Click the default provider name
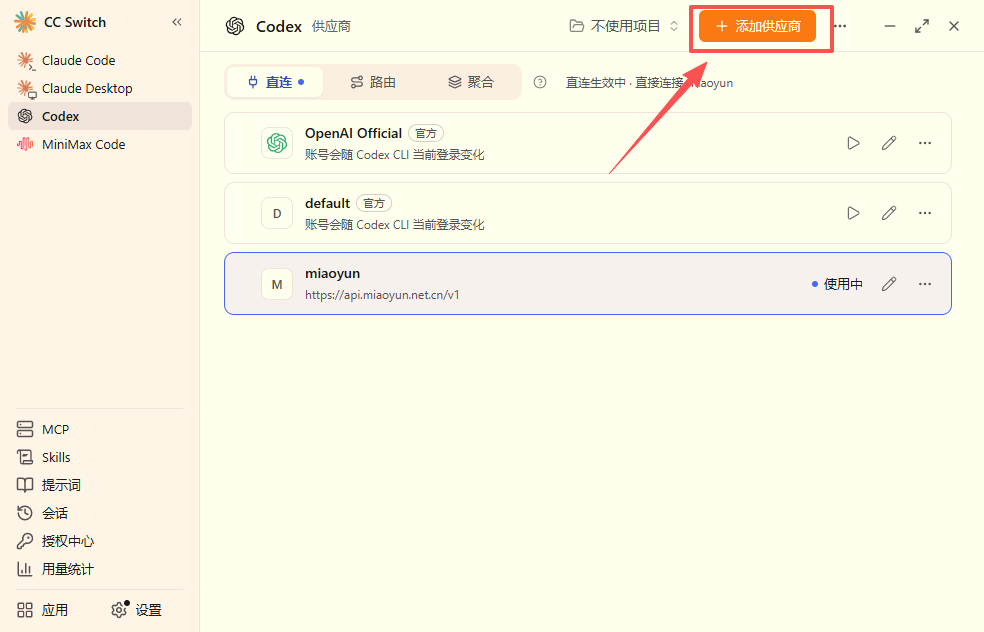 tap(328, 203)
